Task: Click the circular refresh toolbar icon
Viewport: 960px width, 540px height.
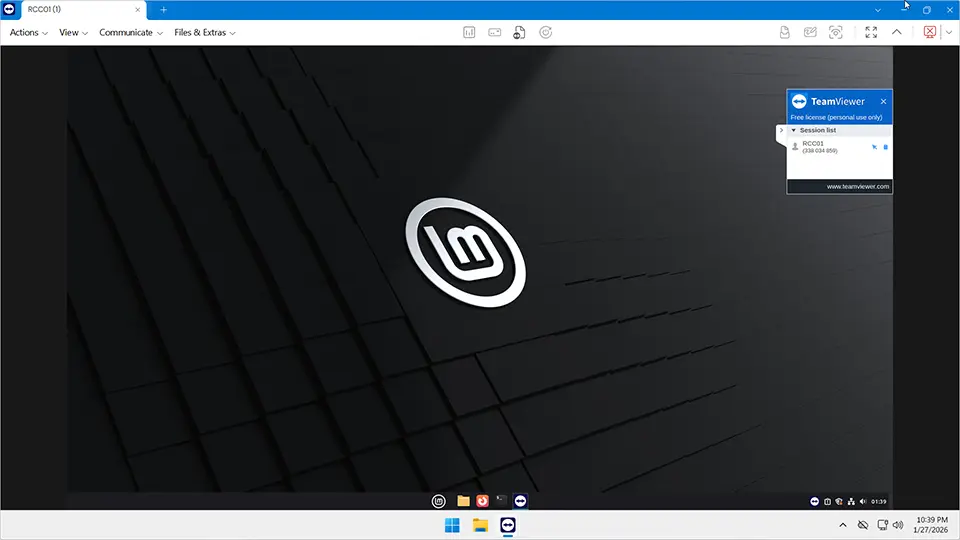Action: 546,32
